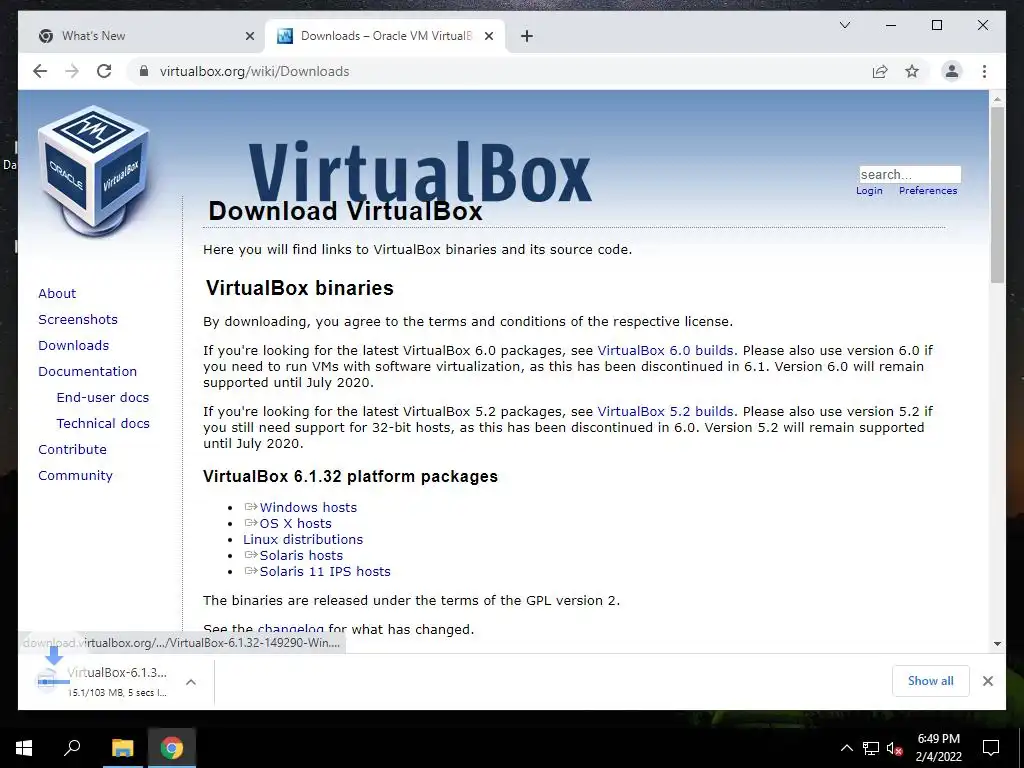1024x768 pixels.
Task: Click the padlock site info icon
Action: pos(144,71)
